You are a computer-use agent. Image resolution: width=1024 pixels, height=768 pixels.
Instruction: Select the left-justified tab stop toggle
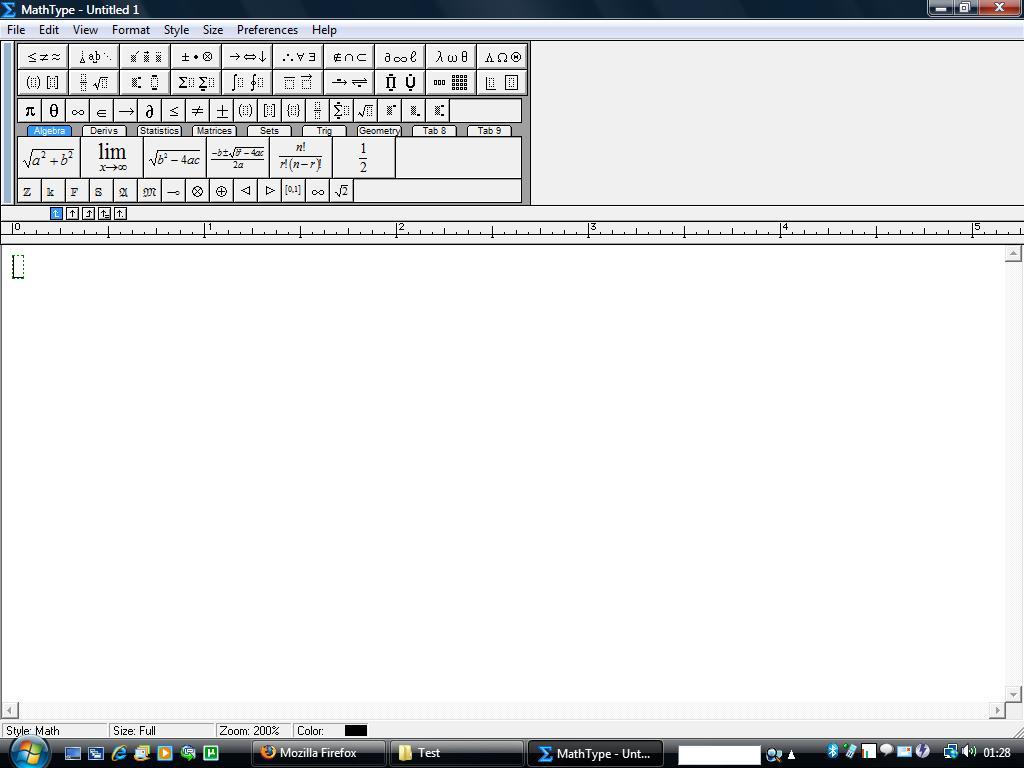56,214
